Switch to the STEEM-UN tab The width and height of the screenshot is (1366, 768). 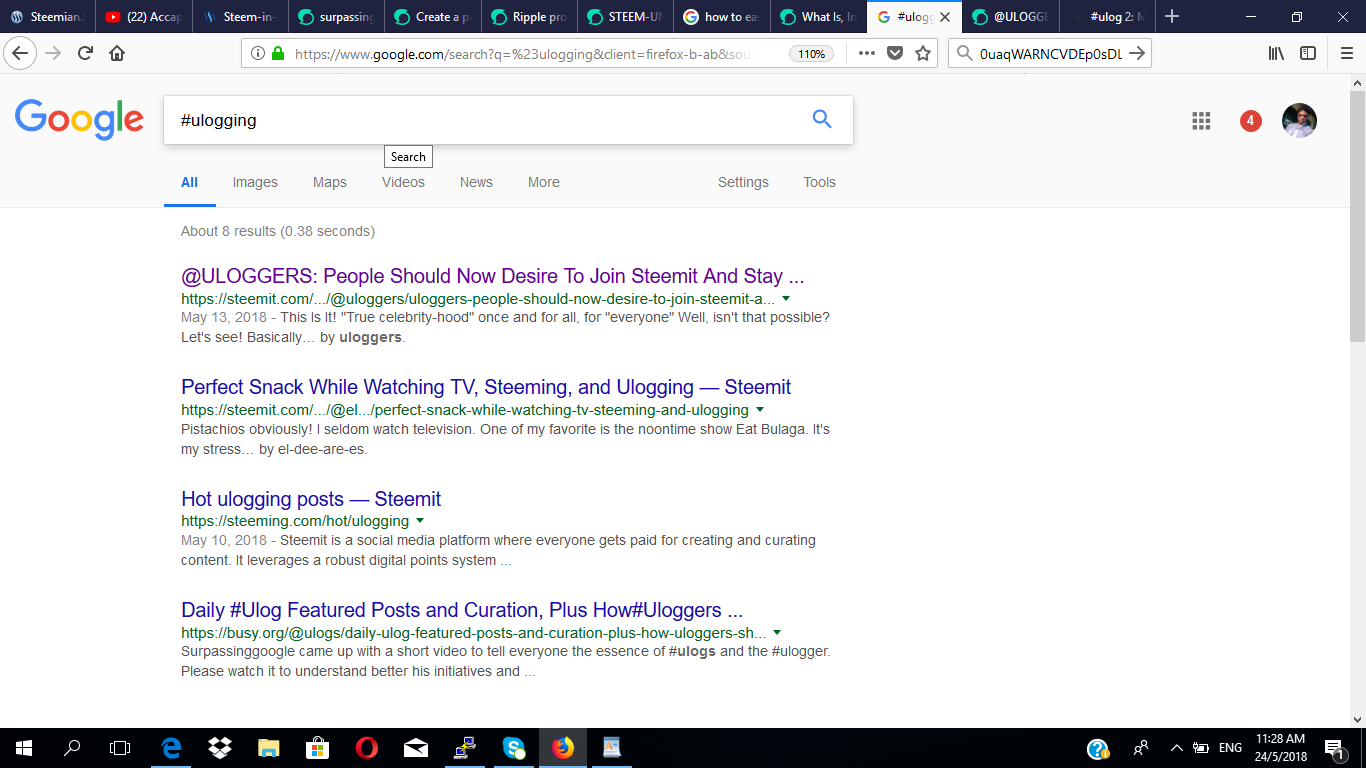click(x=624, y=17)
